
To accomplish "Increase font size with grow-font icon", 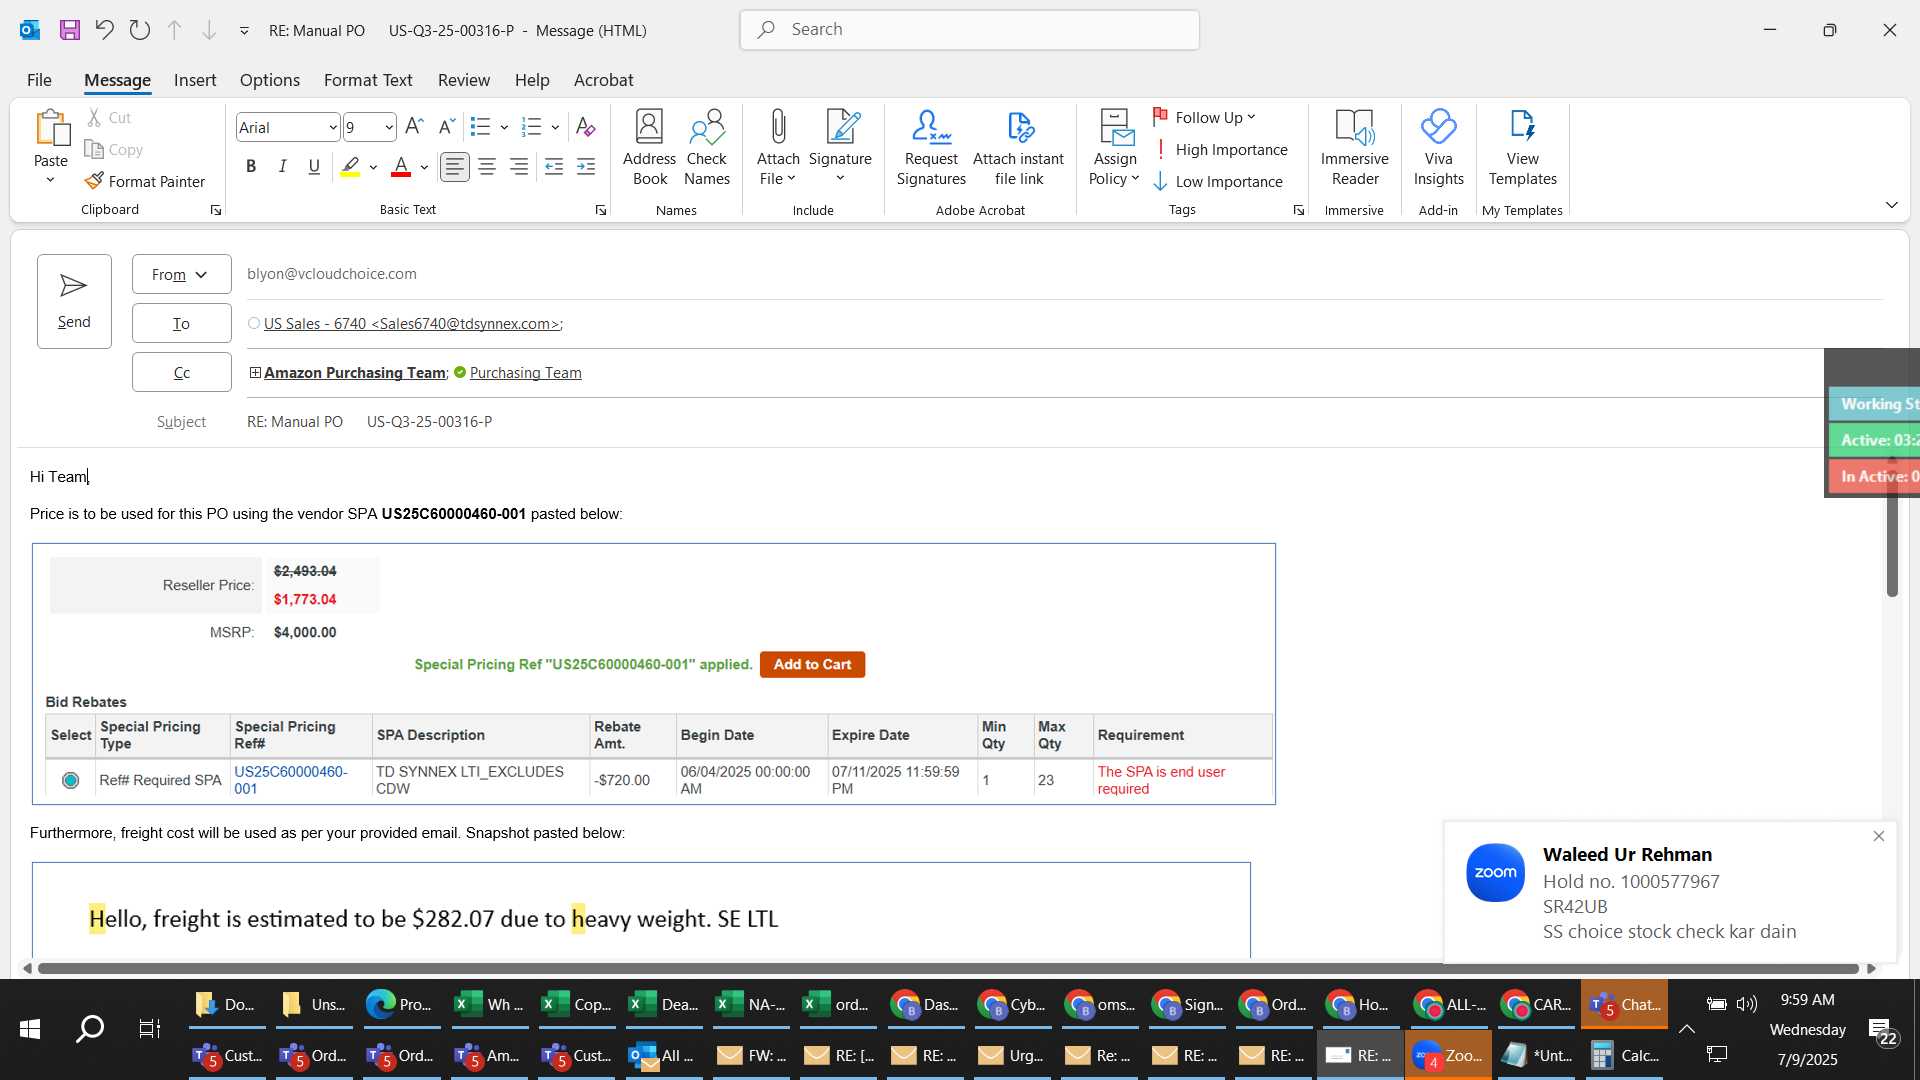I will (x=414, y=127).
